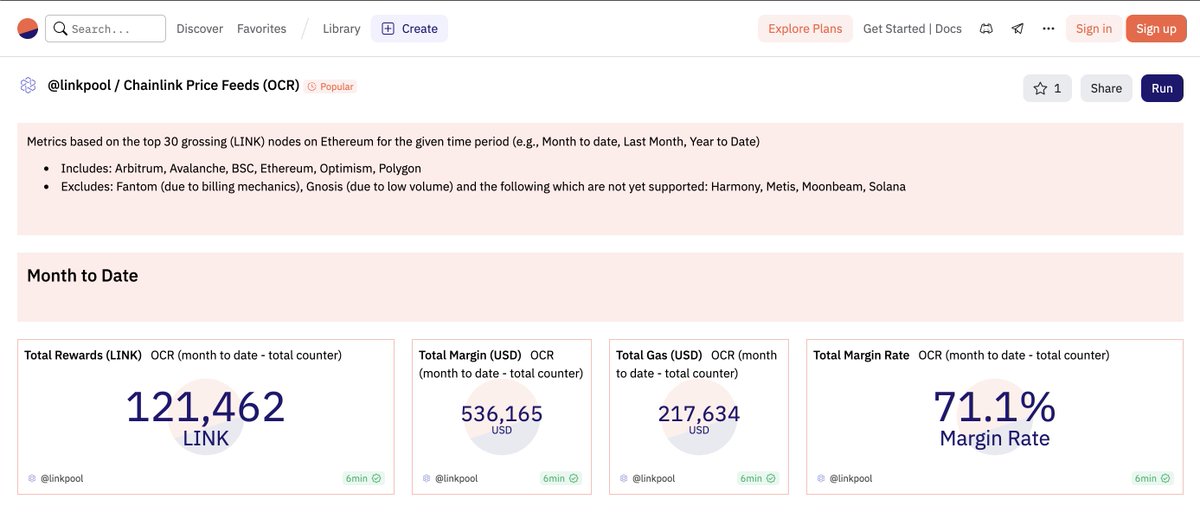Open Get Started | Docs link
Image resolution: width=1200 pixels, height=512 pixels.
[912, 29]
